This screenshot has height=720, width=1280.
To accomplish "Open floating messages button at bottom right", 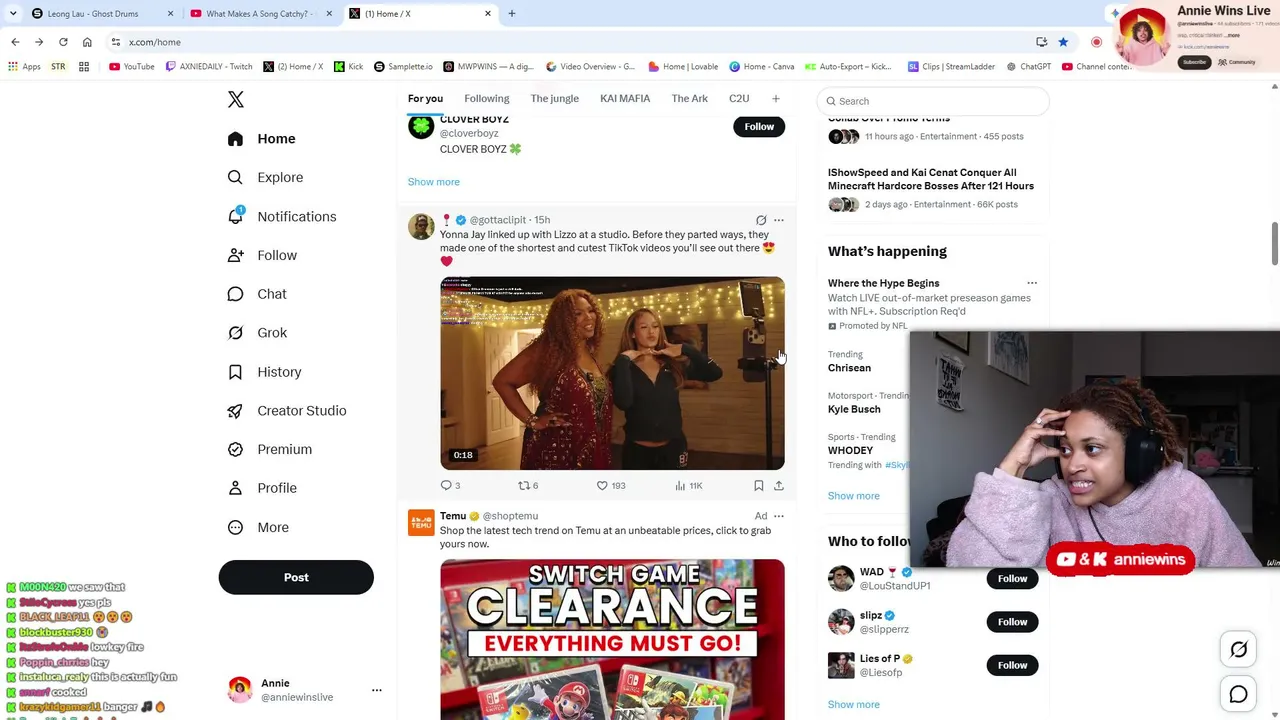I will (1238, 694).
